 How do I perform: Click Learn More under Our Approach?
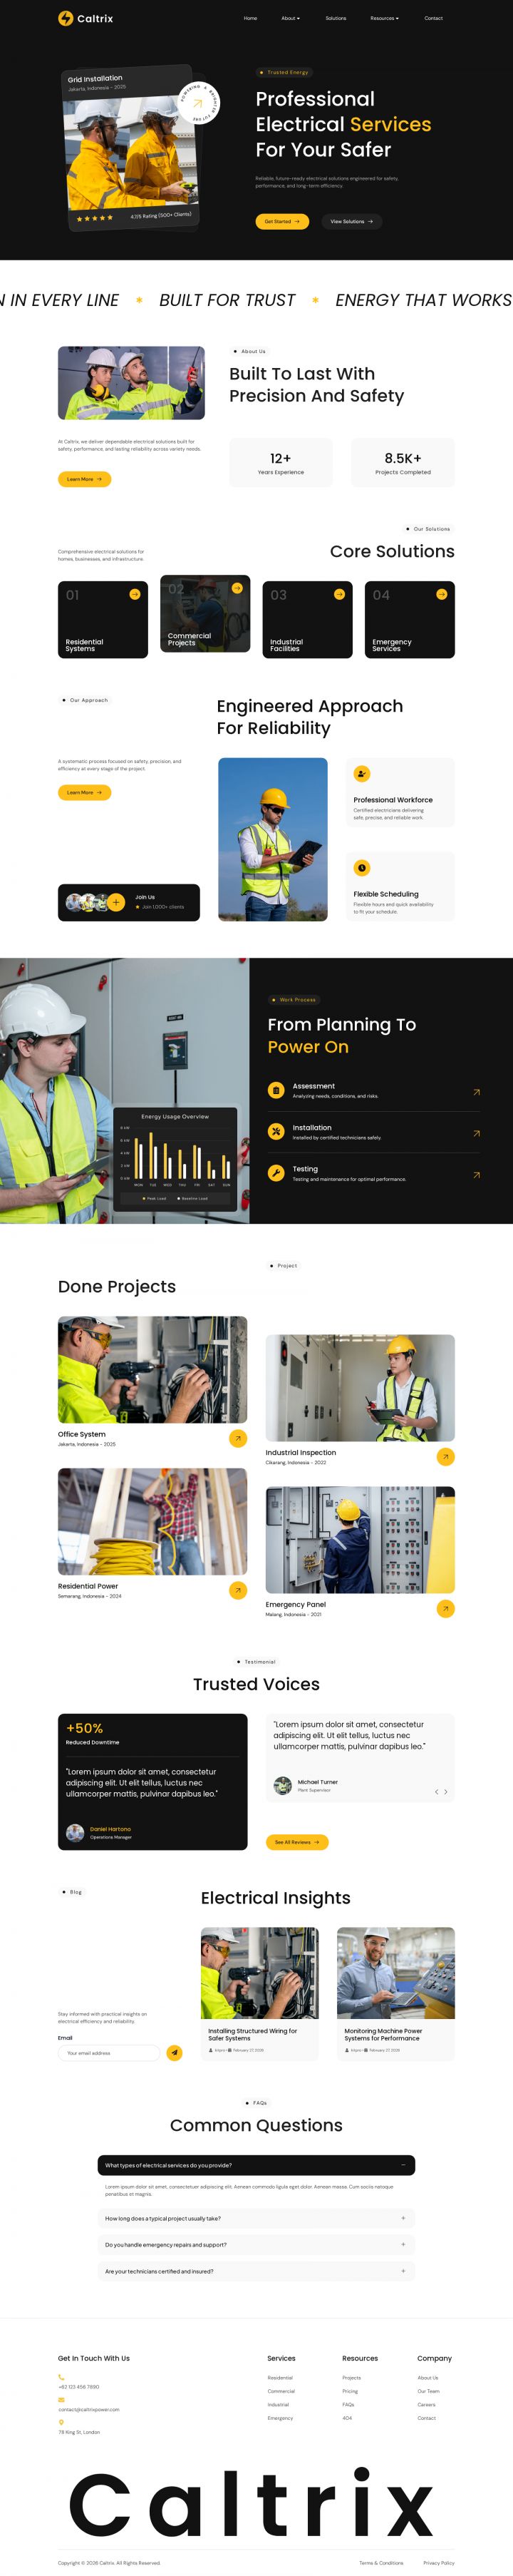pyautogui.click(x=84, y=792)
